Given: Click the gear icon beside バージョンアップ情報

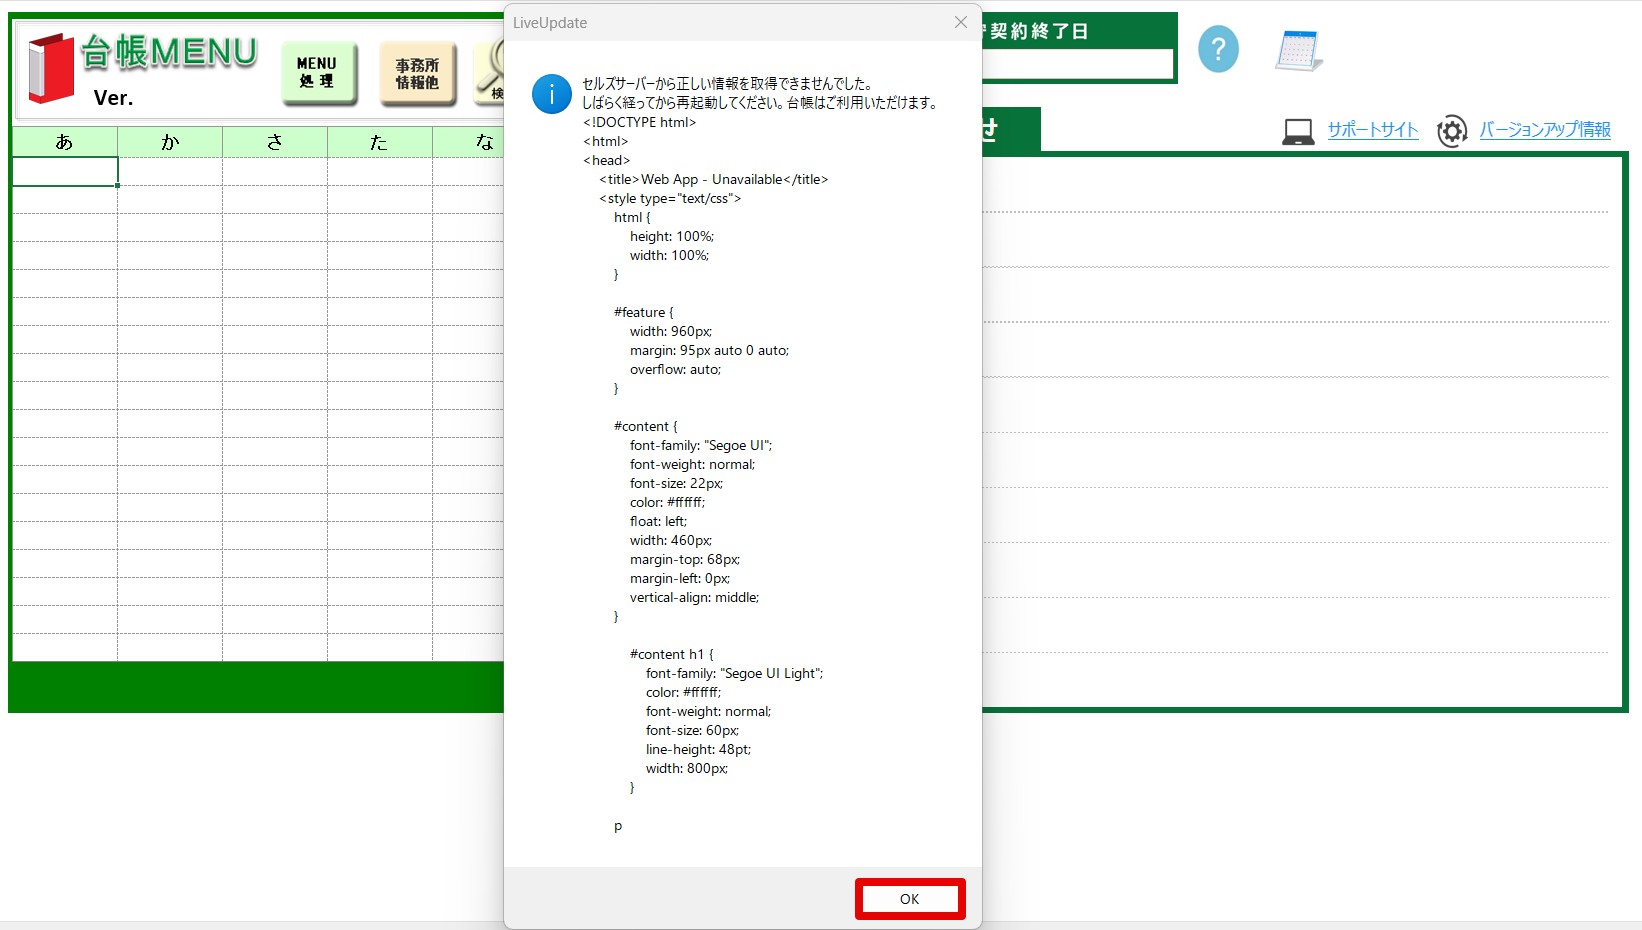Looking at the screenshot, I should 1452,131.
